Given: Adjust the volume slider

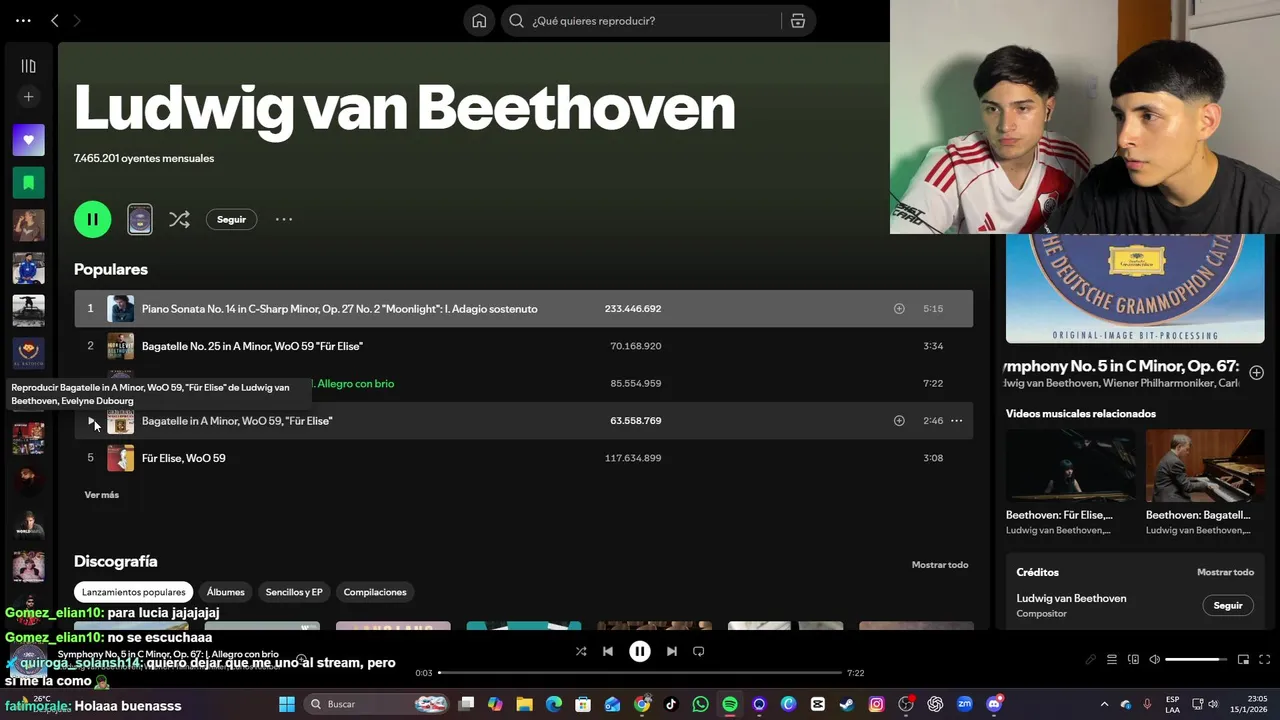Looking at the screenshot, I should point(1196,660).
